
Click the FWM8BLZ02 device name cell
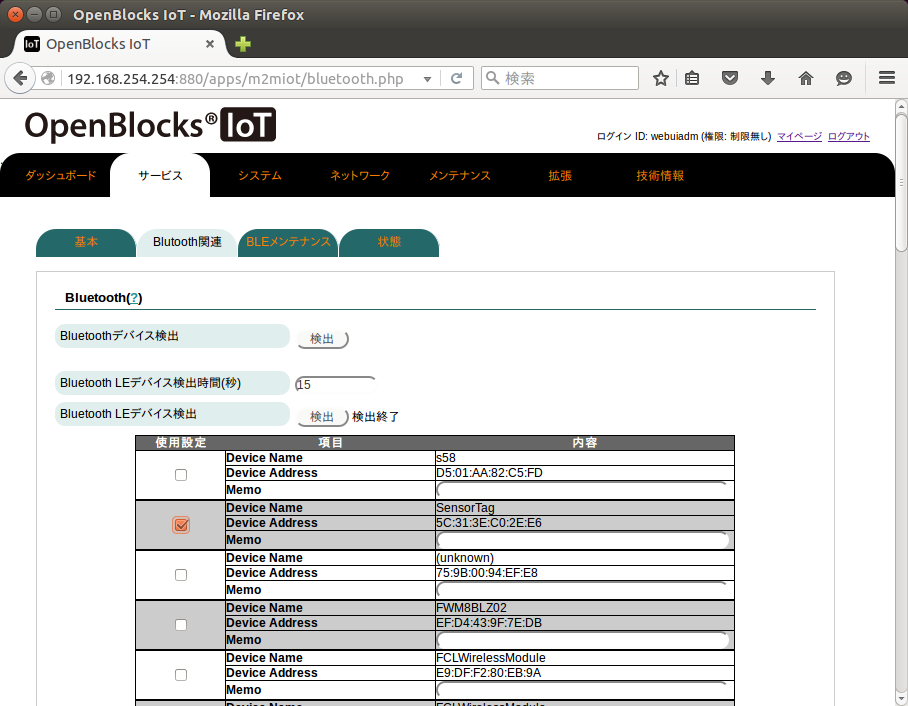(584, 608)
